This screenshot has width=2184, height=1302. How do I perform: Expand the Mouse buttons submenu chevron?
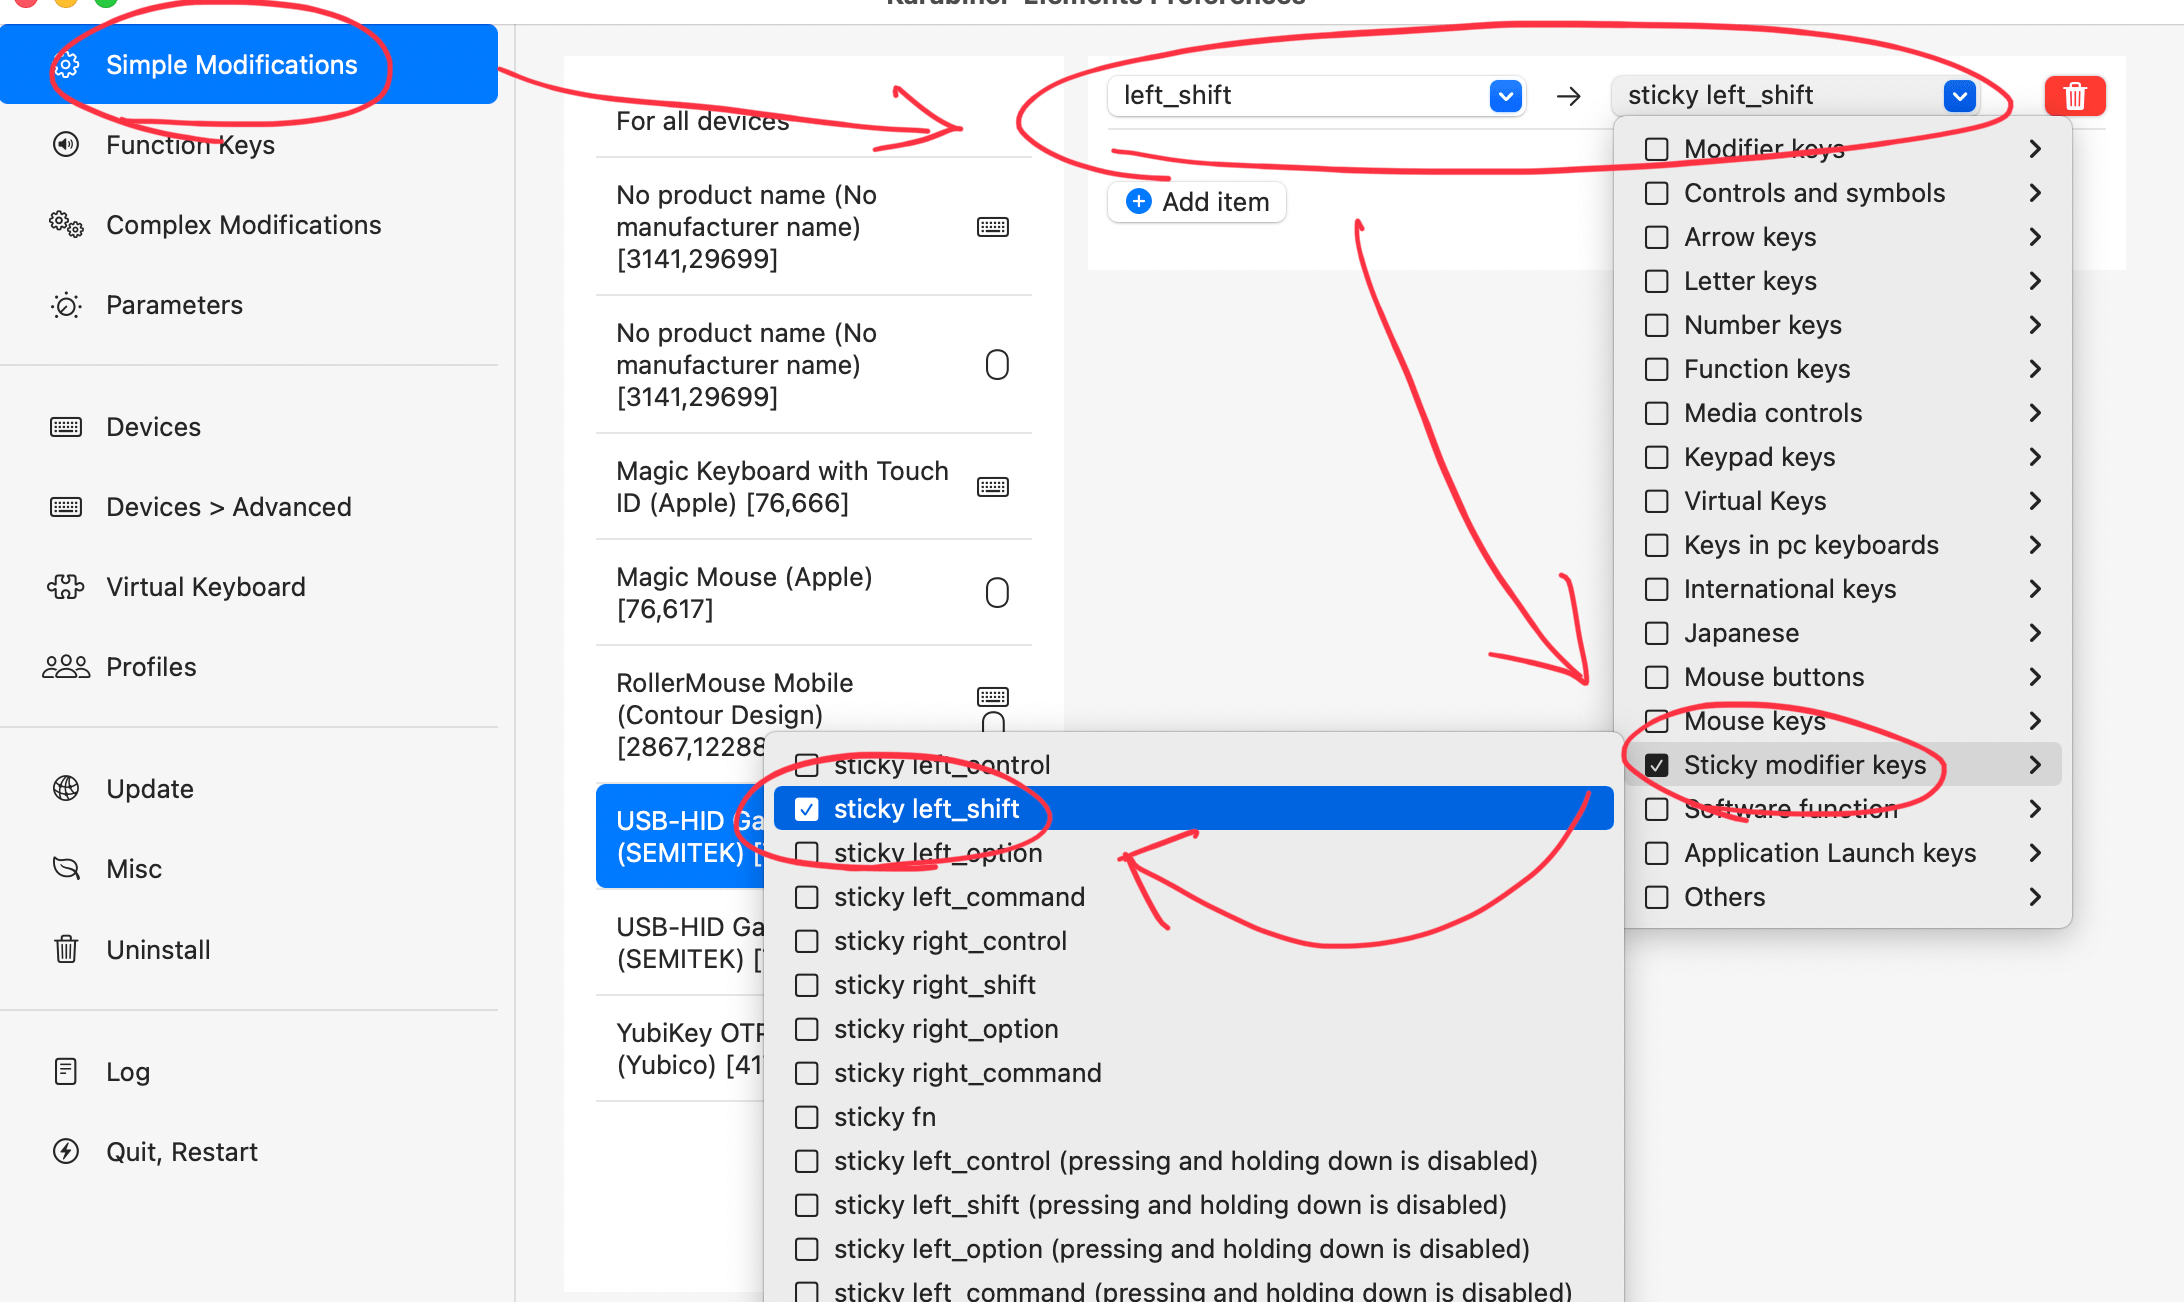pyautogui.click(x=2035, y=677)
